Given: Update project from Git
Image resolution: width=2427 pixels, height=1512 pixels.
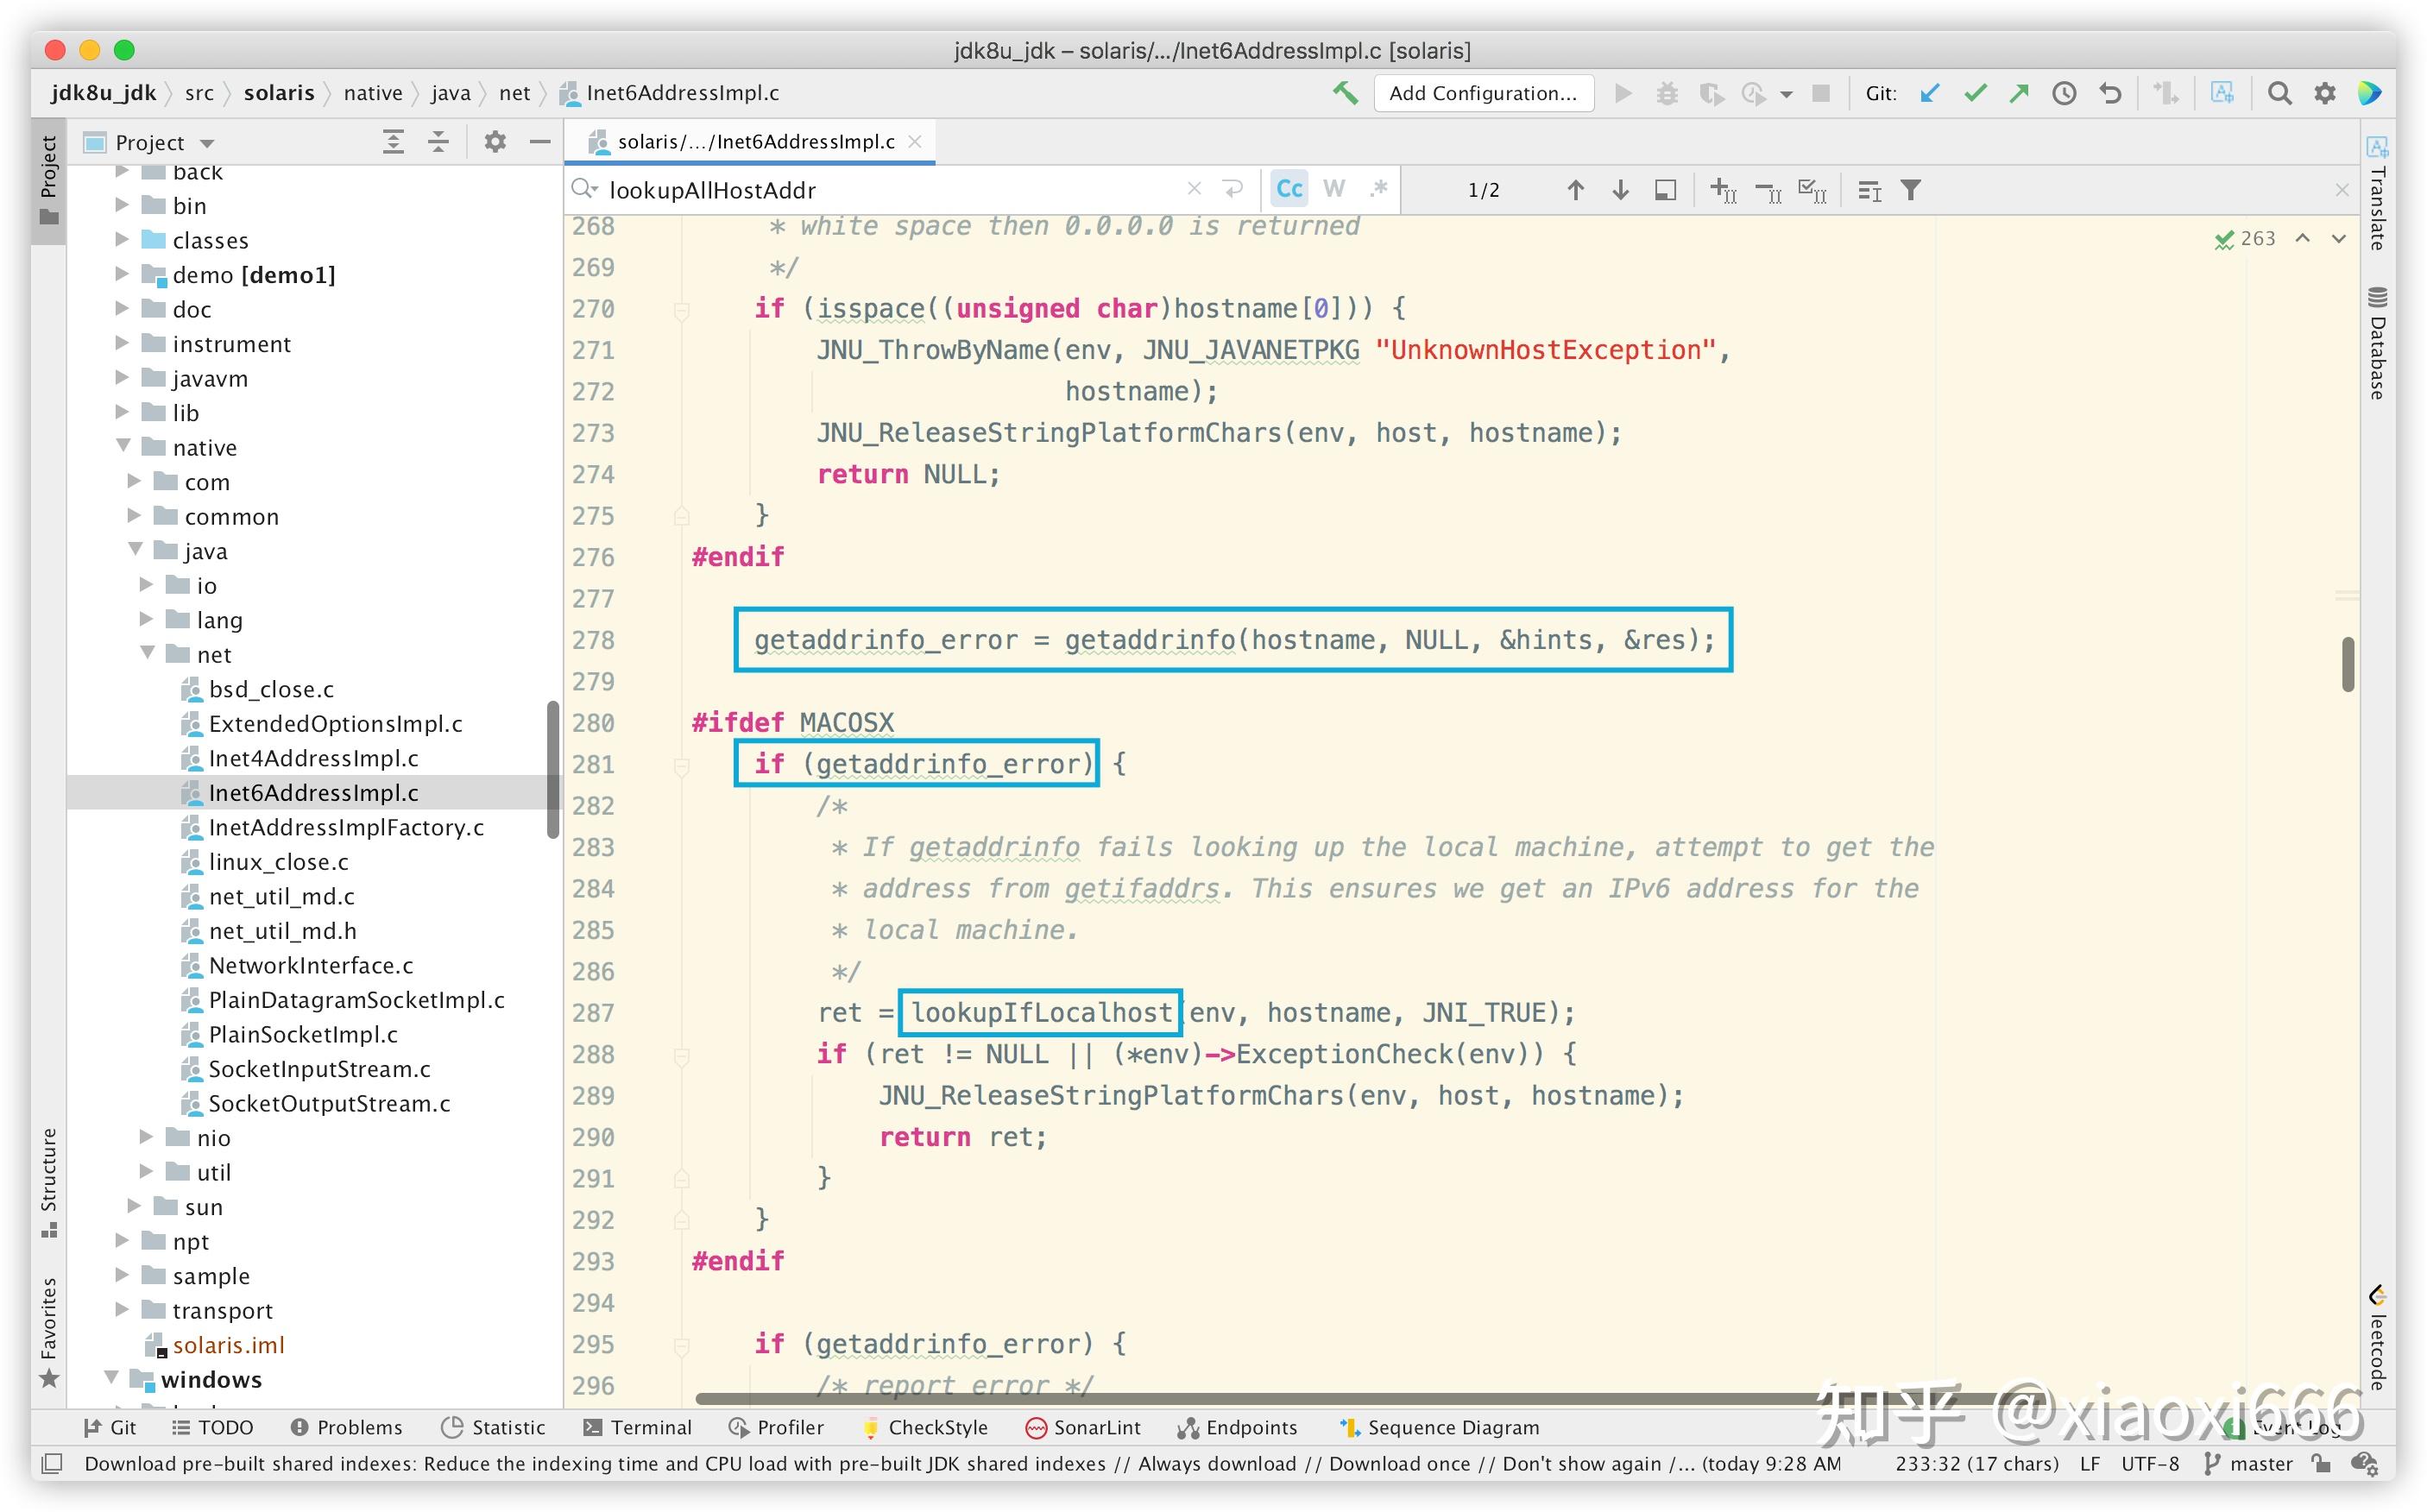Looking at the screenshot, I should (1929, 92).
